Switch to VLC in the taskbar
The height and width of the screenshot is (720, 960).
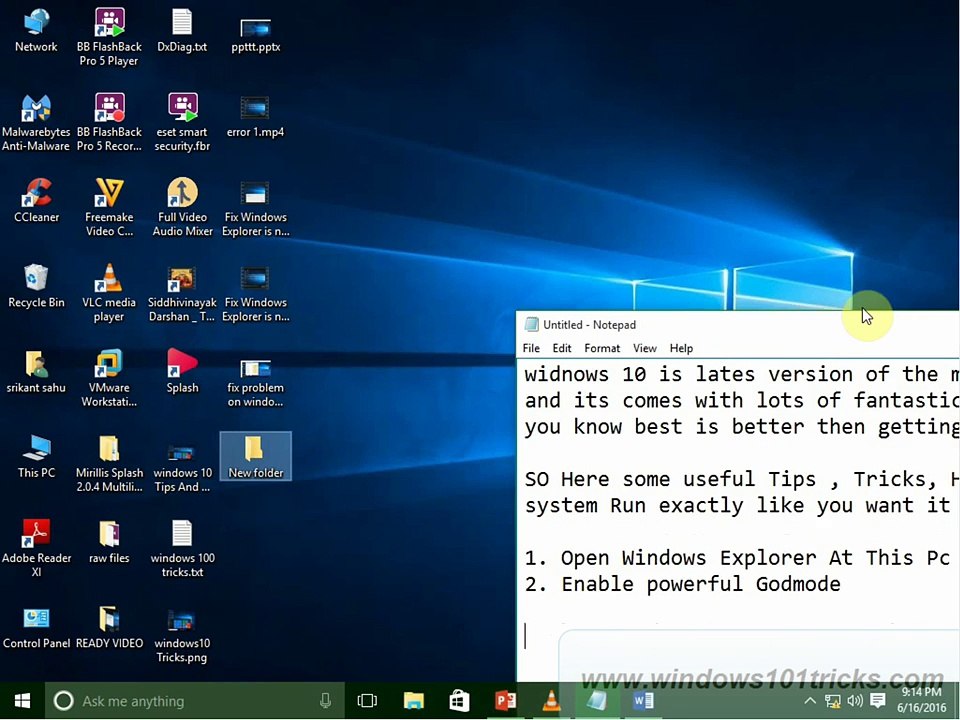tap(551, 701)
